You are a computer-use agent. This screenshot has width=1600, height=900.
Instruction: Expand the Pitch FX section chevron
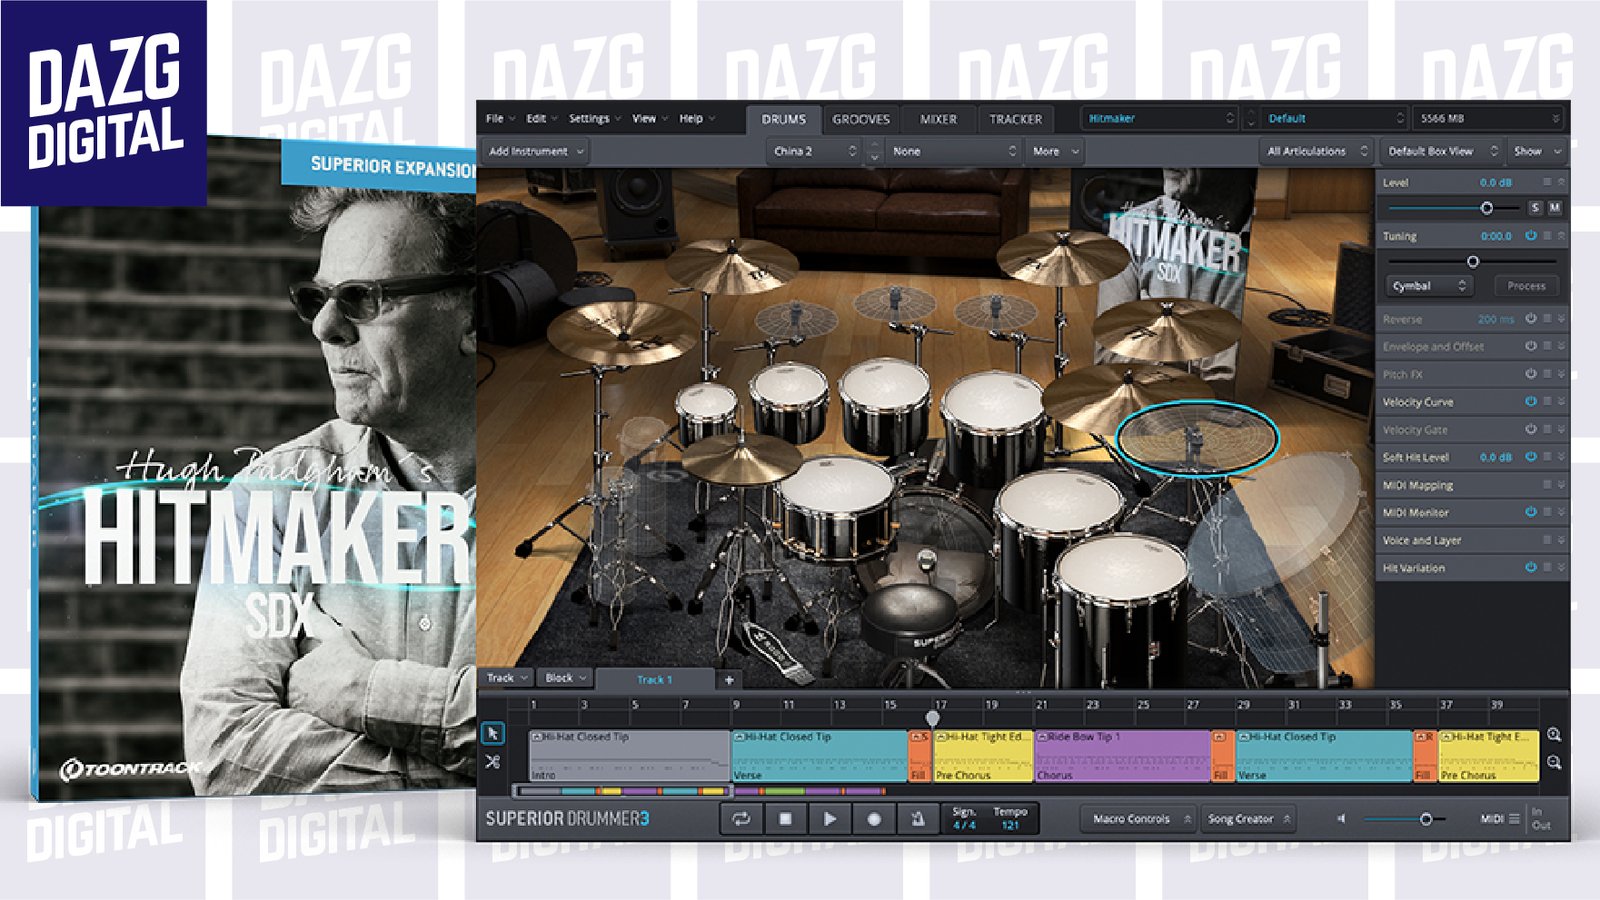[1561, 374]
